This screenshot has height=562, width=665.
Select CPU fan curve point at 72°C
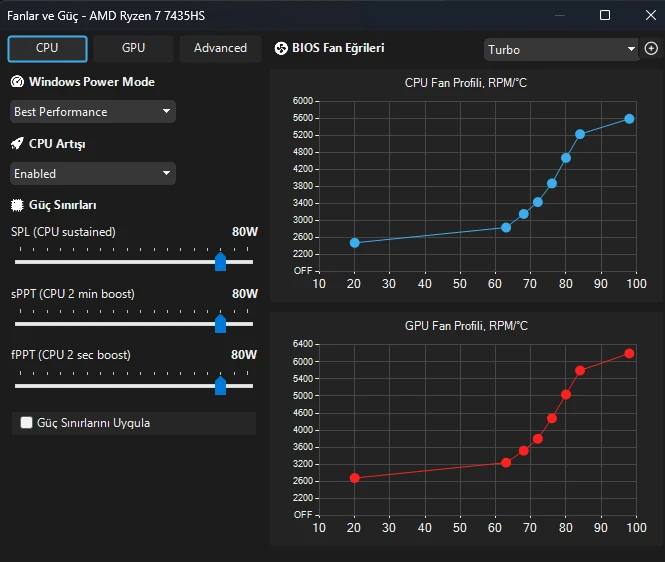(537, 202)
